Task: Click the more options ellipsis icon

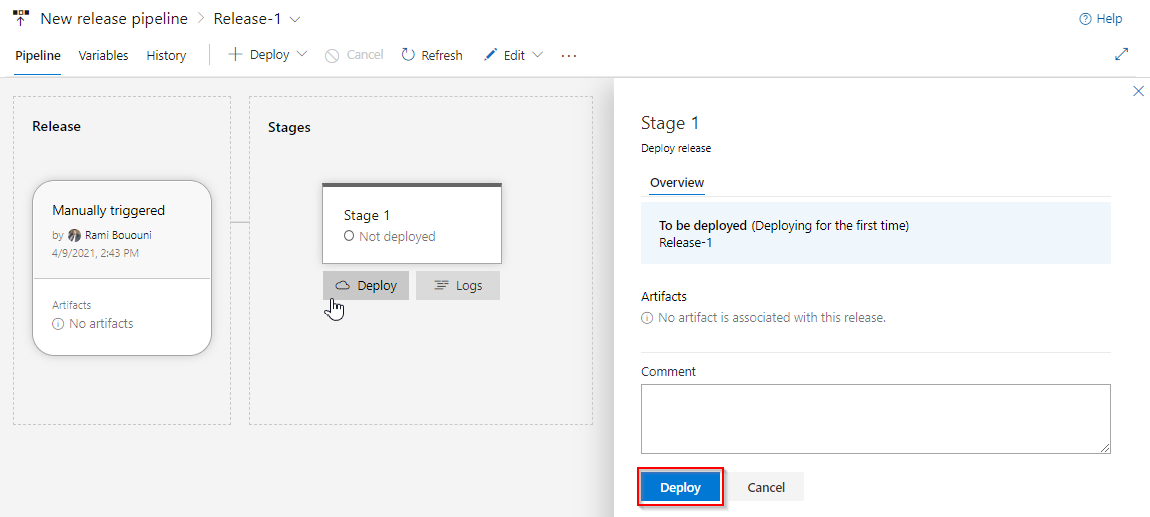Action: [569, 56]
